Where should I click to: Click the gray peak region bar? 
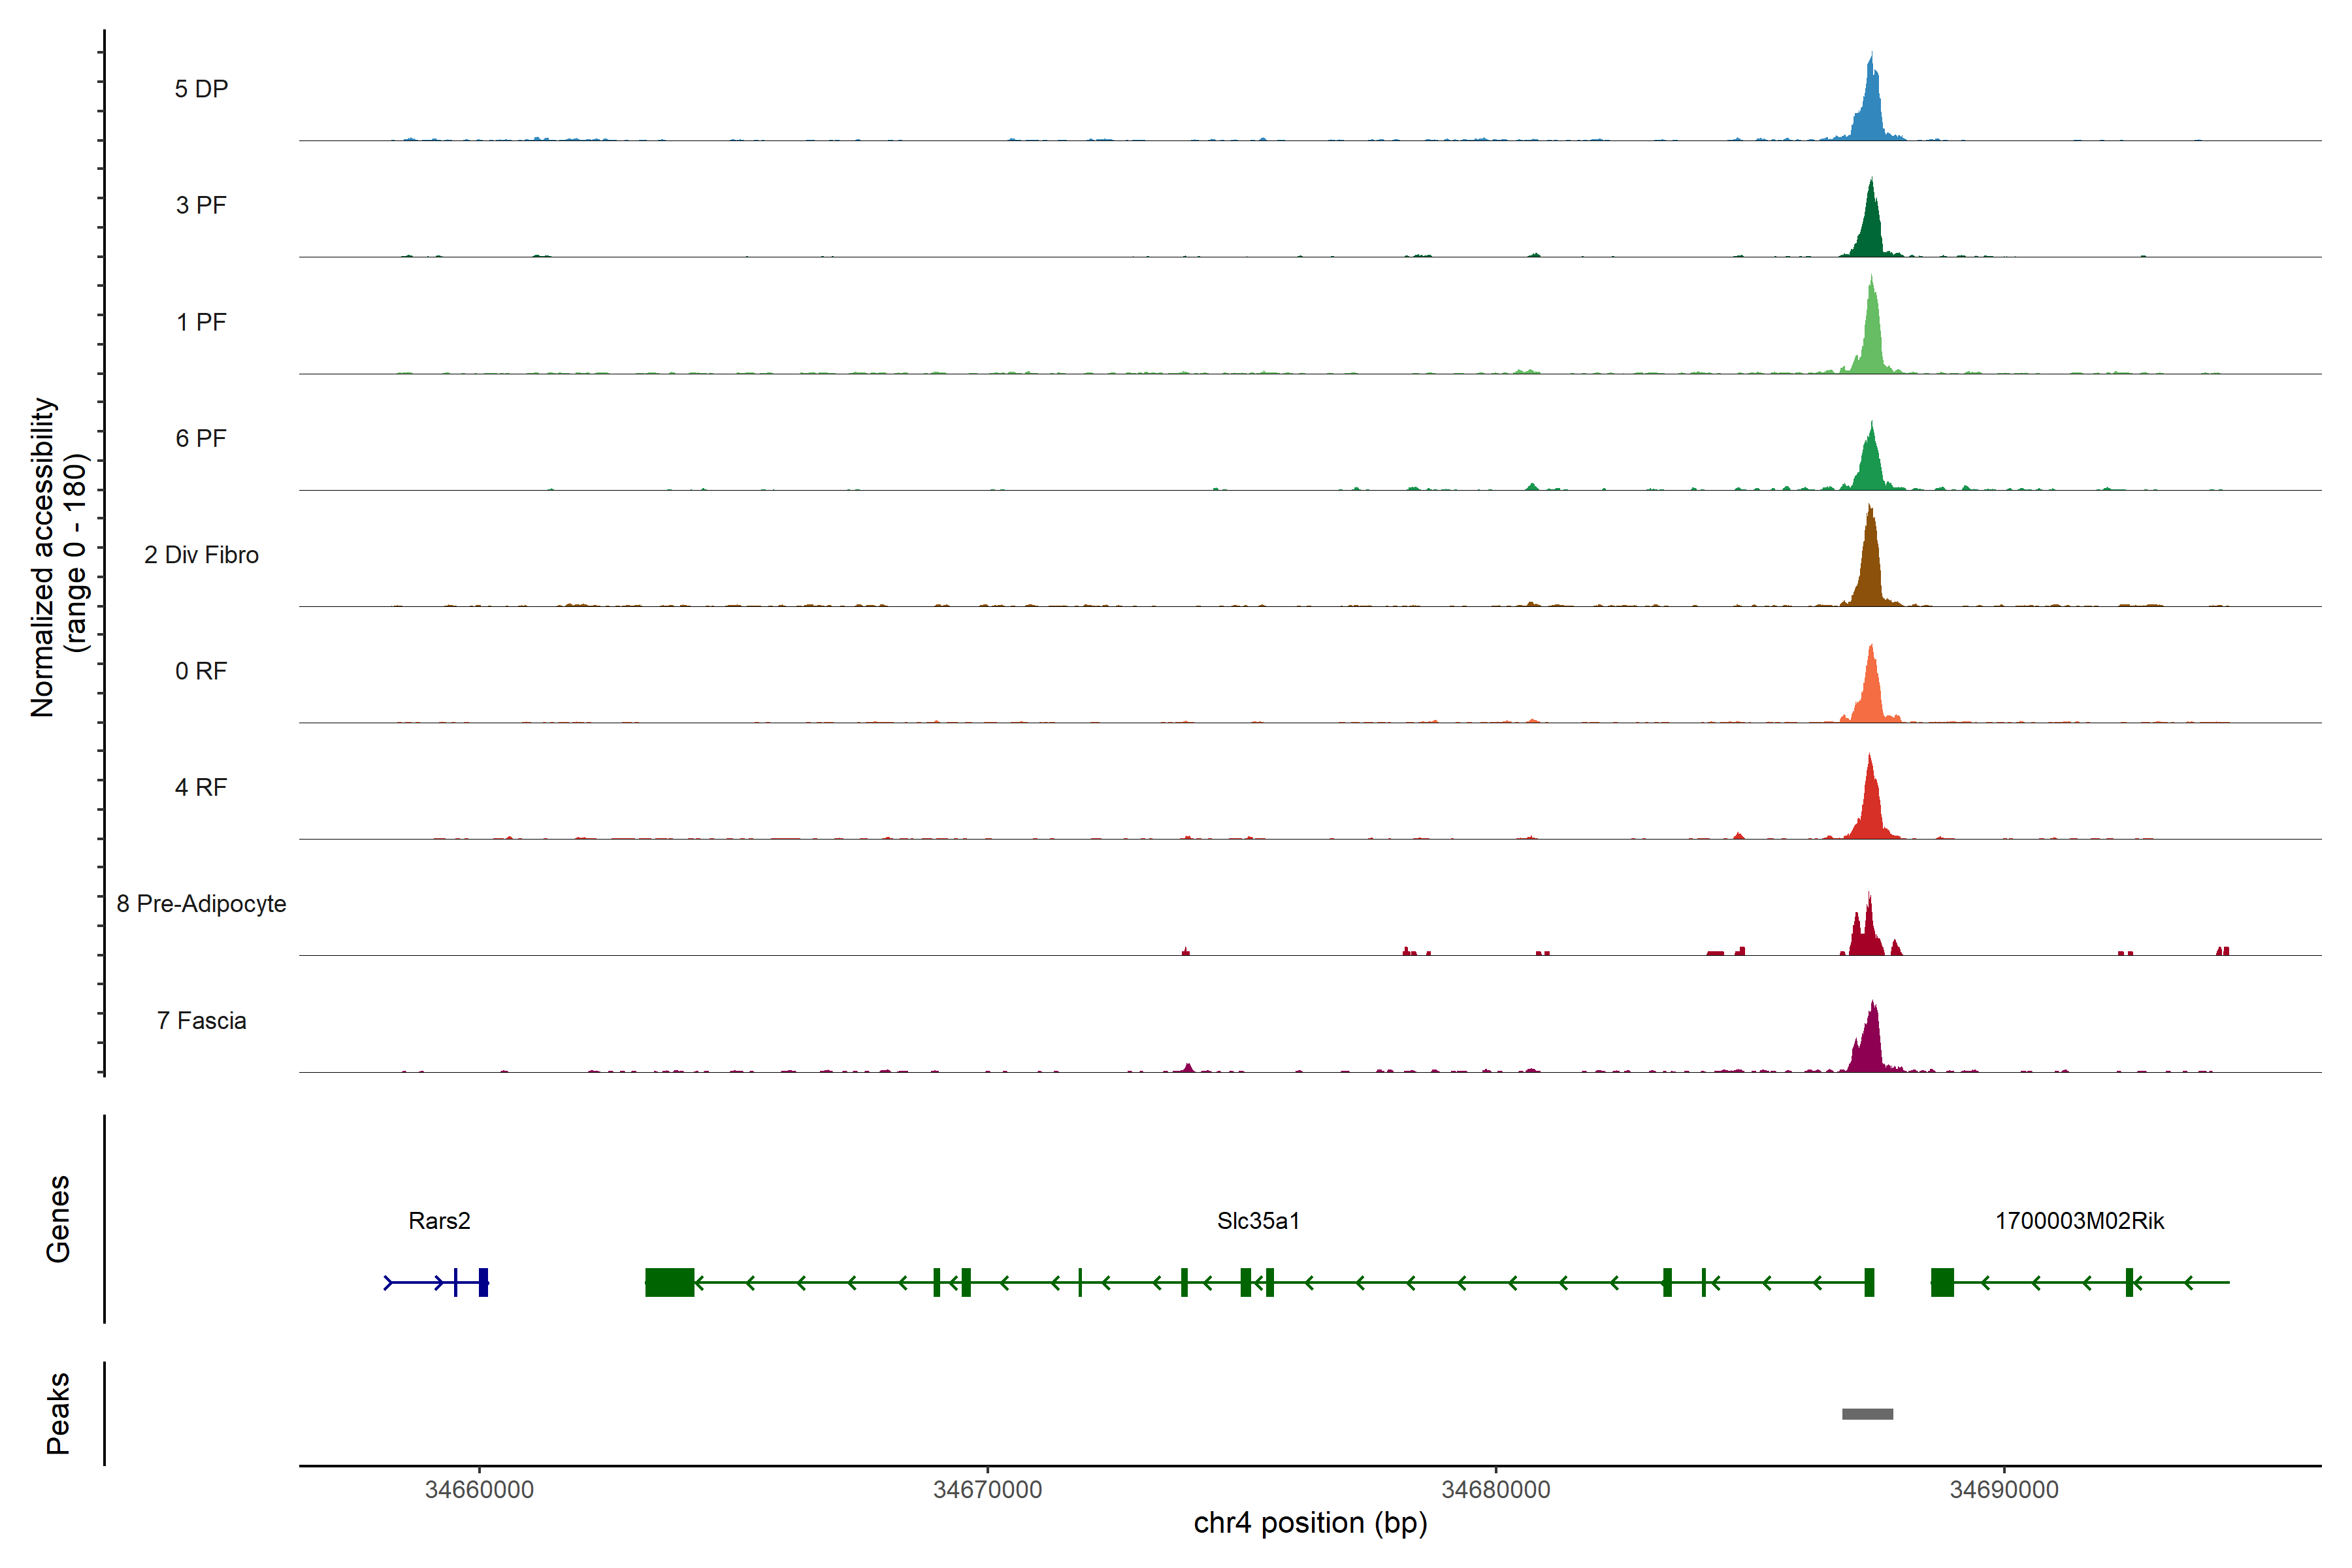[1867, 1414]
